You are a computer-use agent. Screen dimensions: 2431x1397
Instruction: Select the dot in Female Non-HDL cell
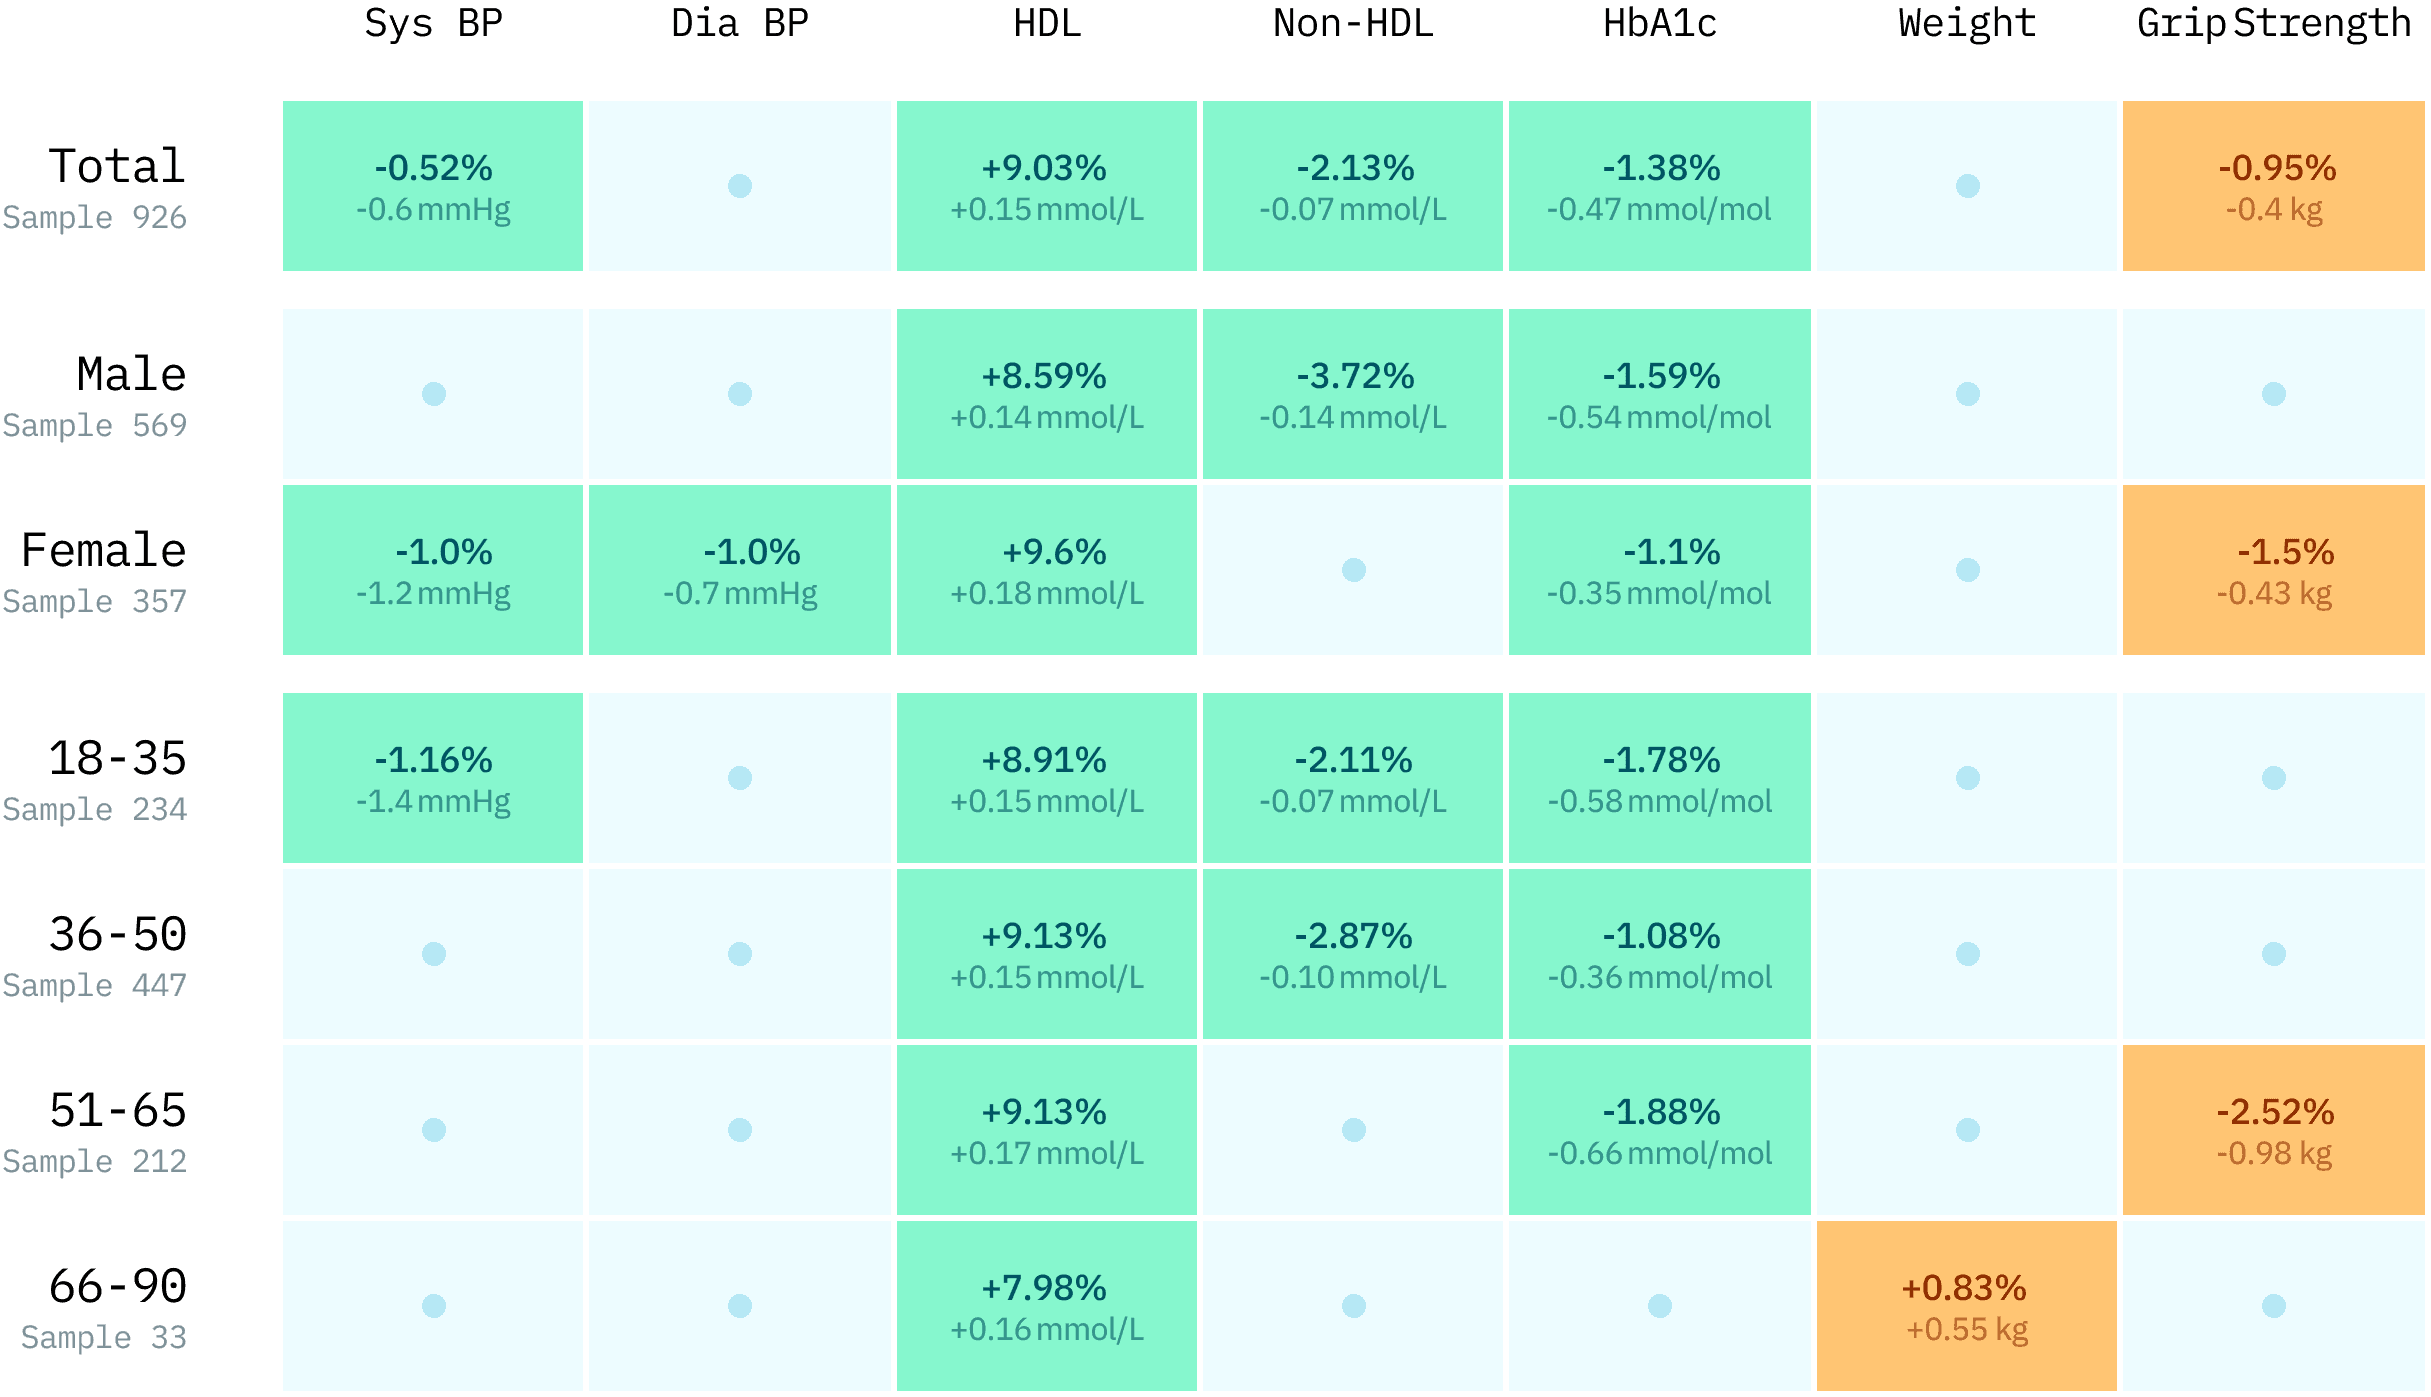click(x=1354, y=570)
